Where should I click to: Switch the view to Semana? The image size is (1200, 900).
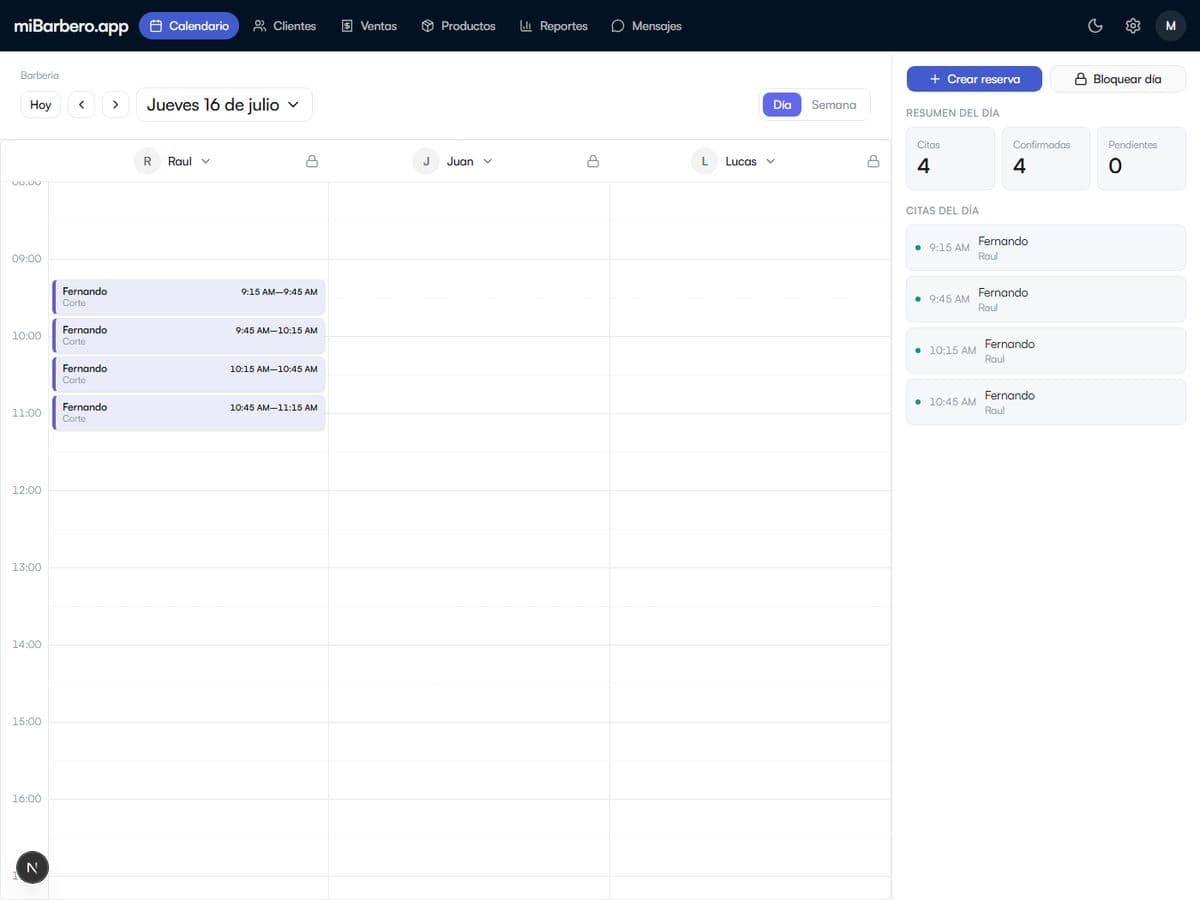pyautogui.click(x=834, y=105)
